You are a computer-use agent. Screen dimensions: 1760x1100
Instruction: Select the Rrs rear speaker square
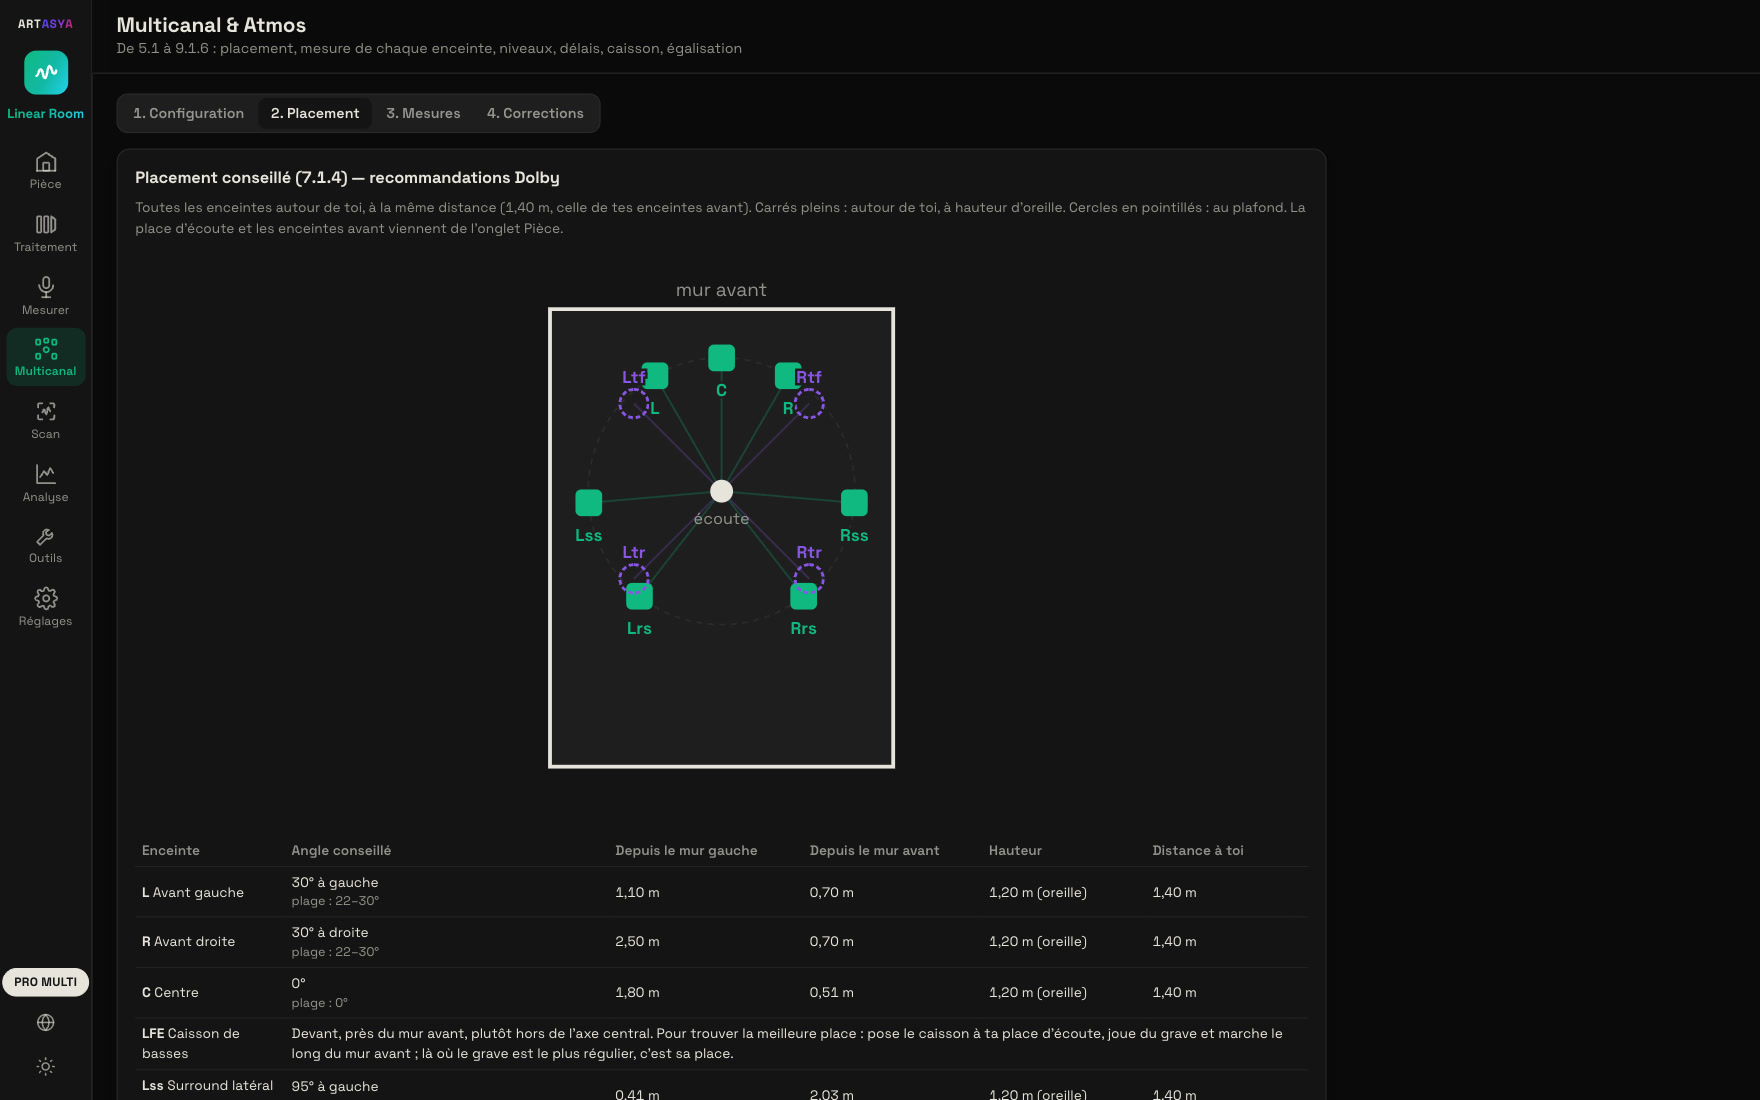click(804, 596)
